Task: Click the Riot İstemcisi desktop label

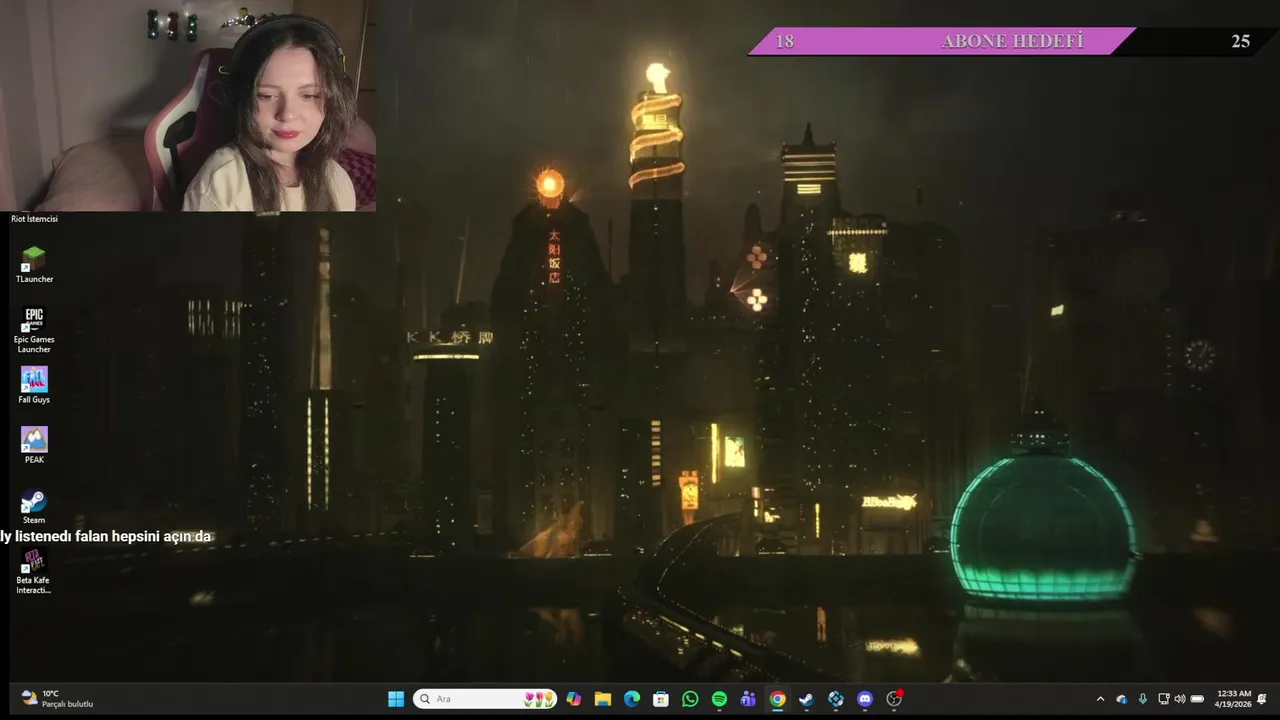Action: tap(34, 219)
